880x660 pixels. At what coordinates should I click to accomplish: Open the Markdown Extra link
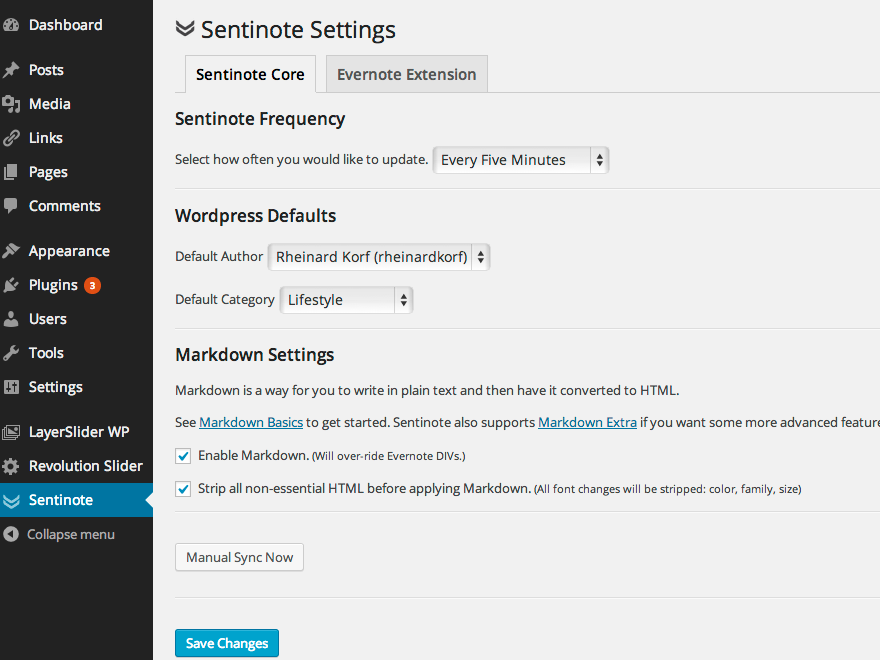588,423
